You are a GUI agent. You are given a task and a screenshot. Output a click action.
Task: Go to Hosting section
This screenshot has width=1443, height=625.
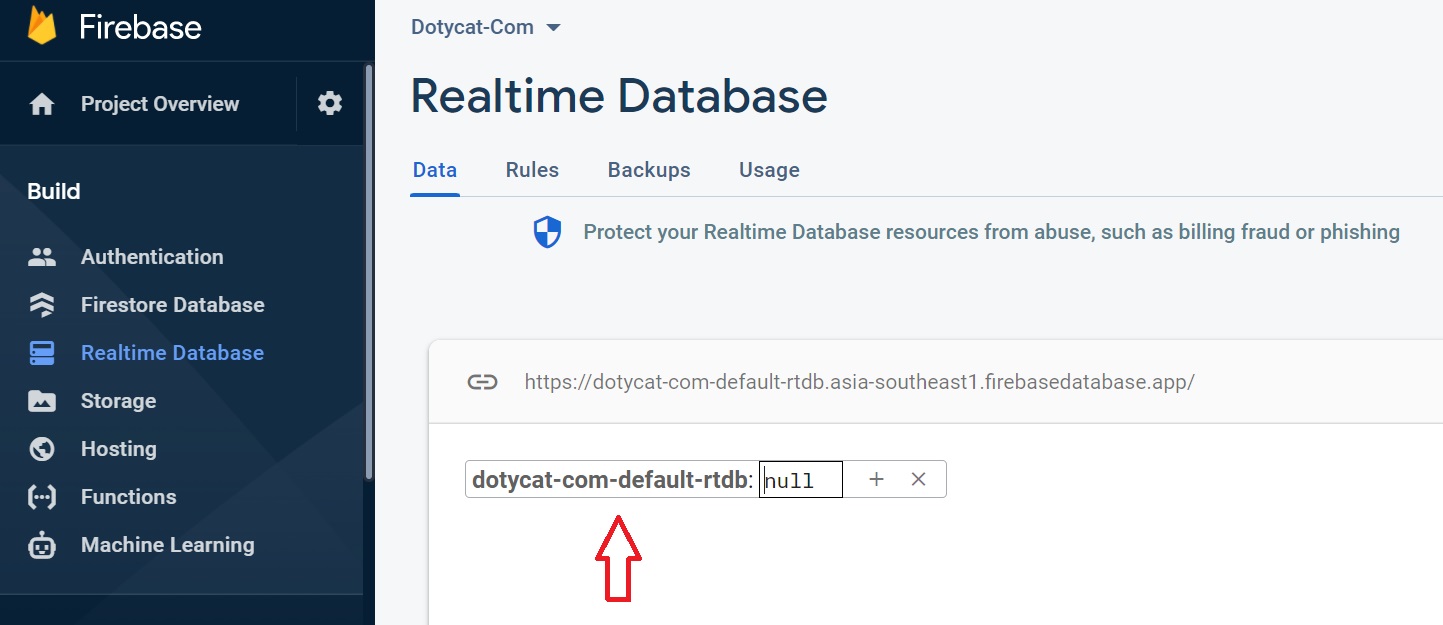coord(119,449)
